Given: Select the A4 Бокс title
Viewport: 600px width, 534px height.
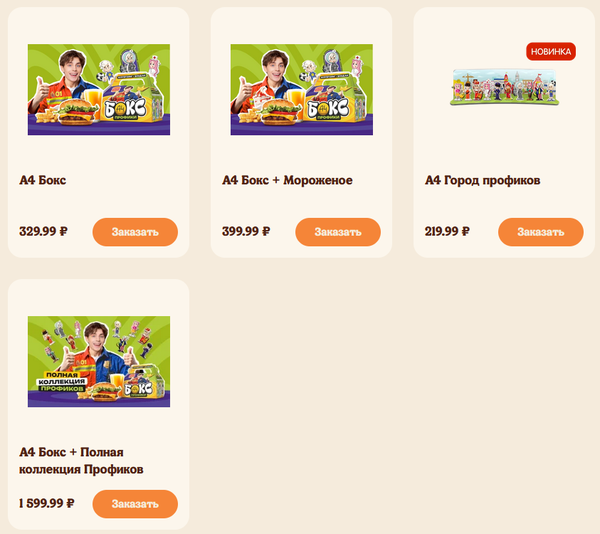Looking at the screenshot, I should click(x=42, y=180).
